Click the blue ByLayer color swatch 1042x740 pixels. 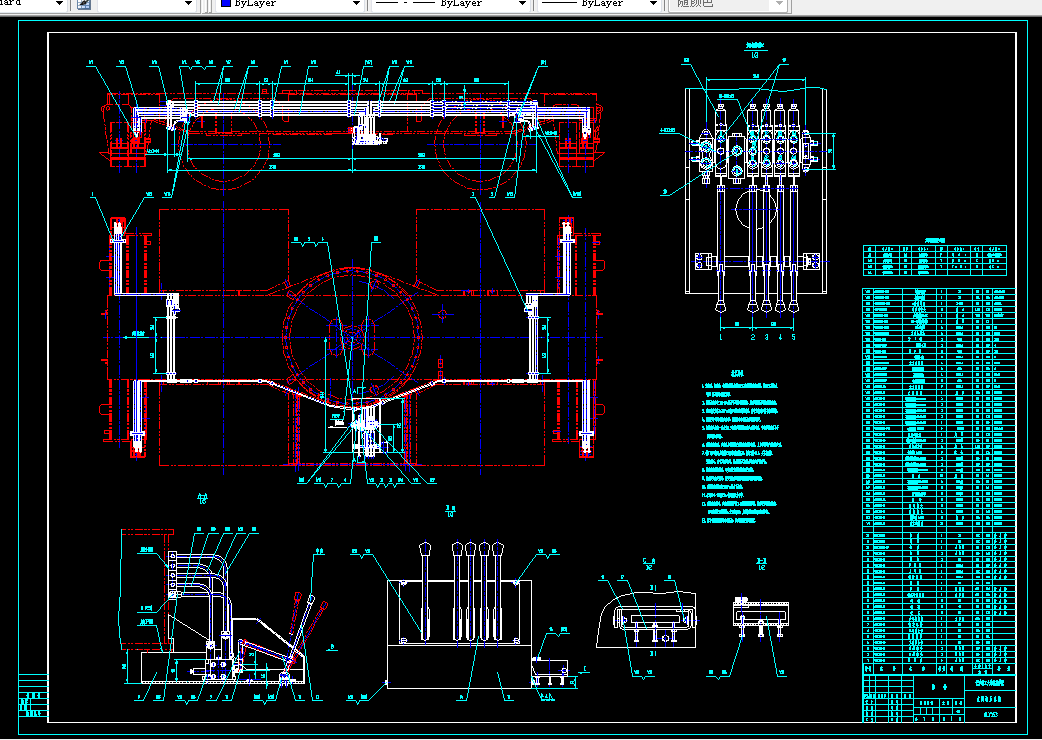pos(225,3)
